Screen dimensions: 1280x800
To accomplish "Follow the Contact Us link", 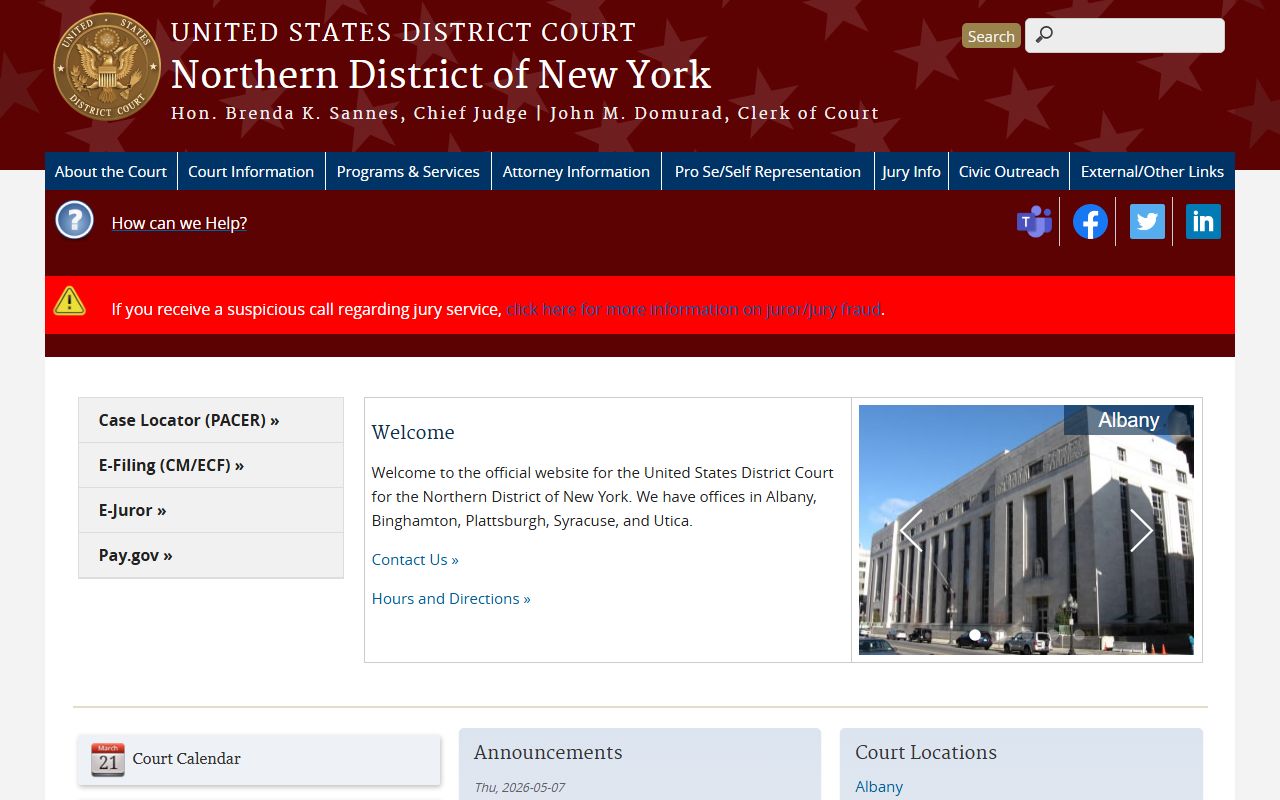I will click(415, 559).
